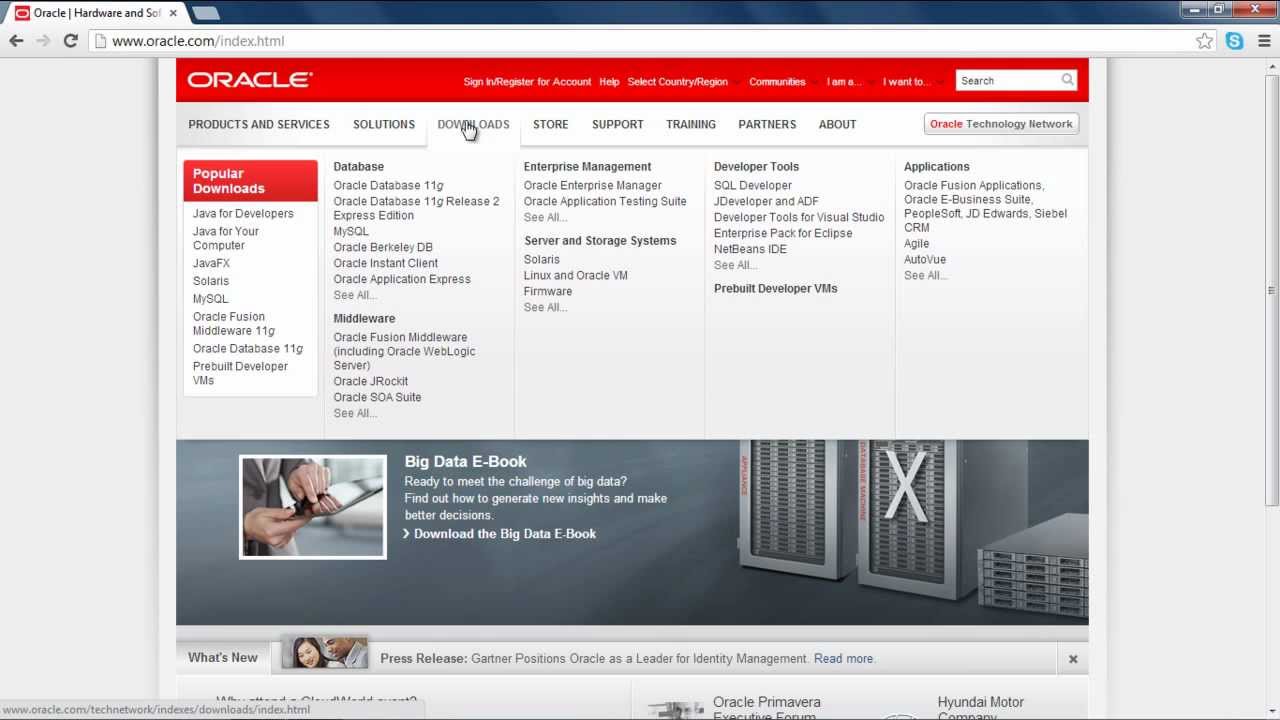Open the Partners menu

point(767,124)
